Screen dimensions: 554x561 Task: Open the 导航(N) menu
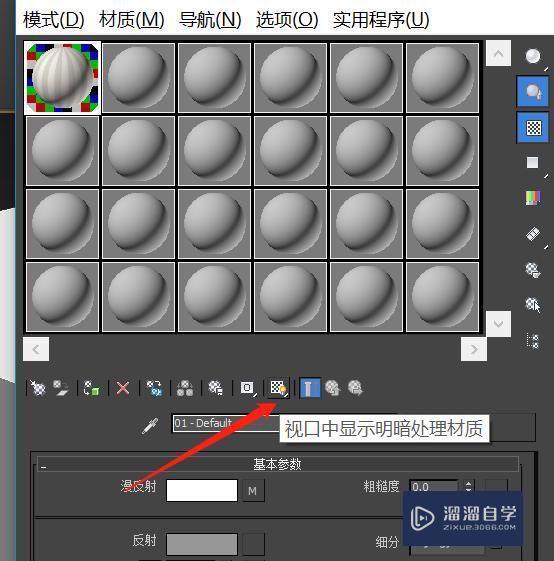(x=210, y=20)
